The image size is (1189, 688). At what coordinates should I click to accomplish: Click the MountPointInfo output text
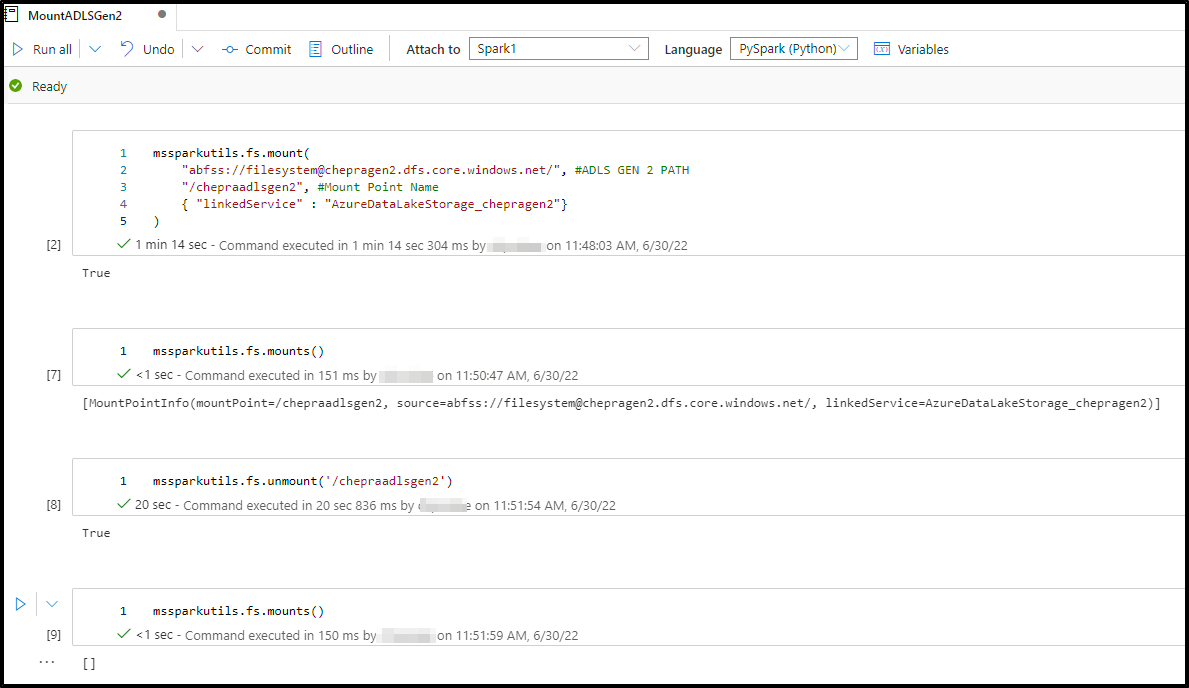pyautogui.click(x=621, y=403)
